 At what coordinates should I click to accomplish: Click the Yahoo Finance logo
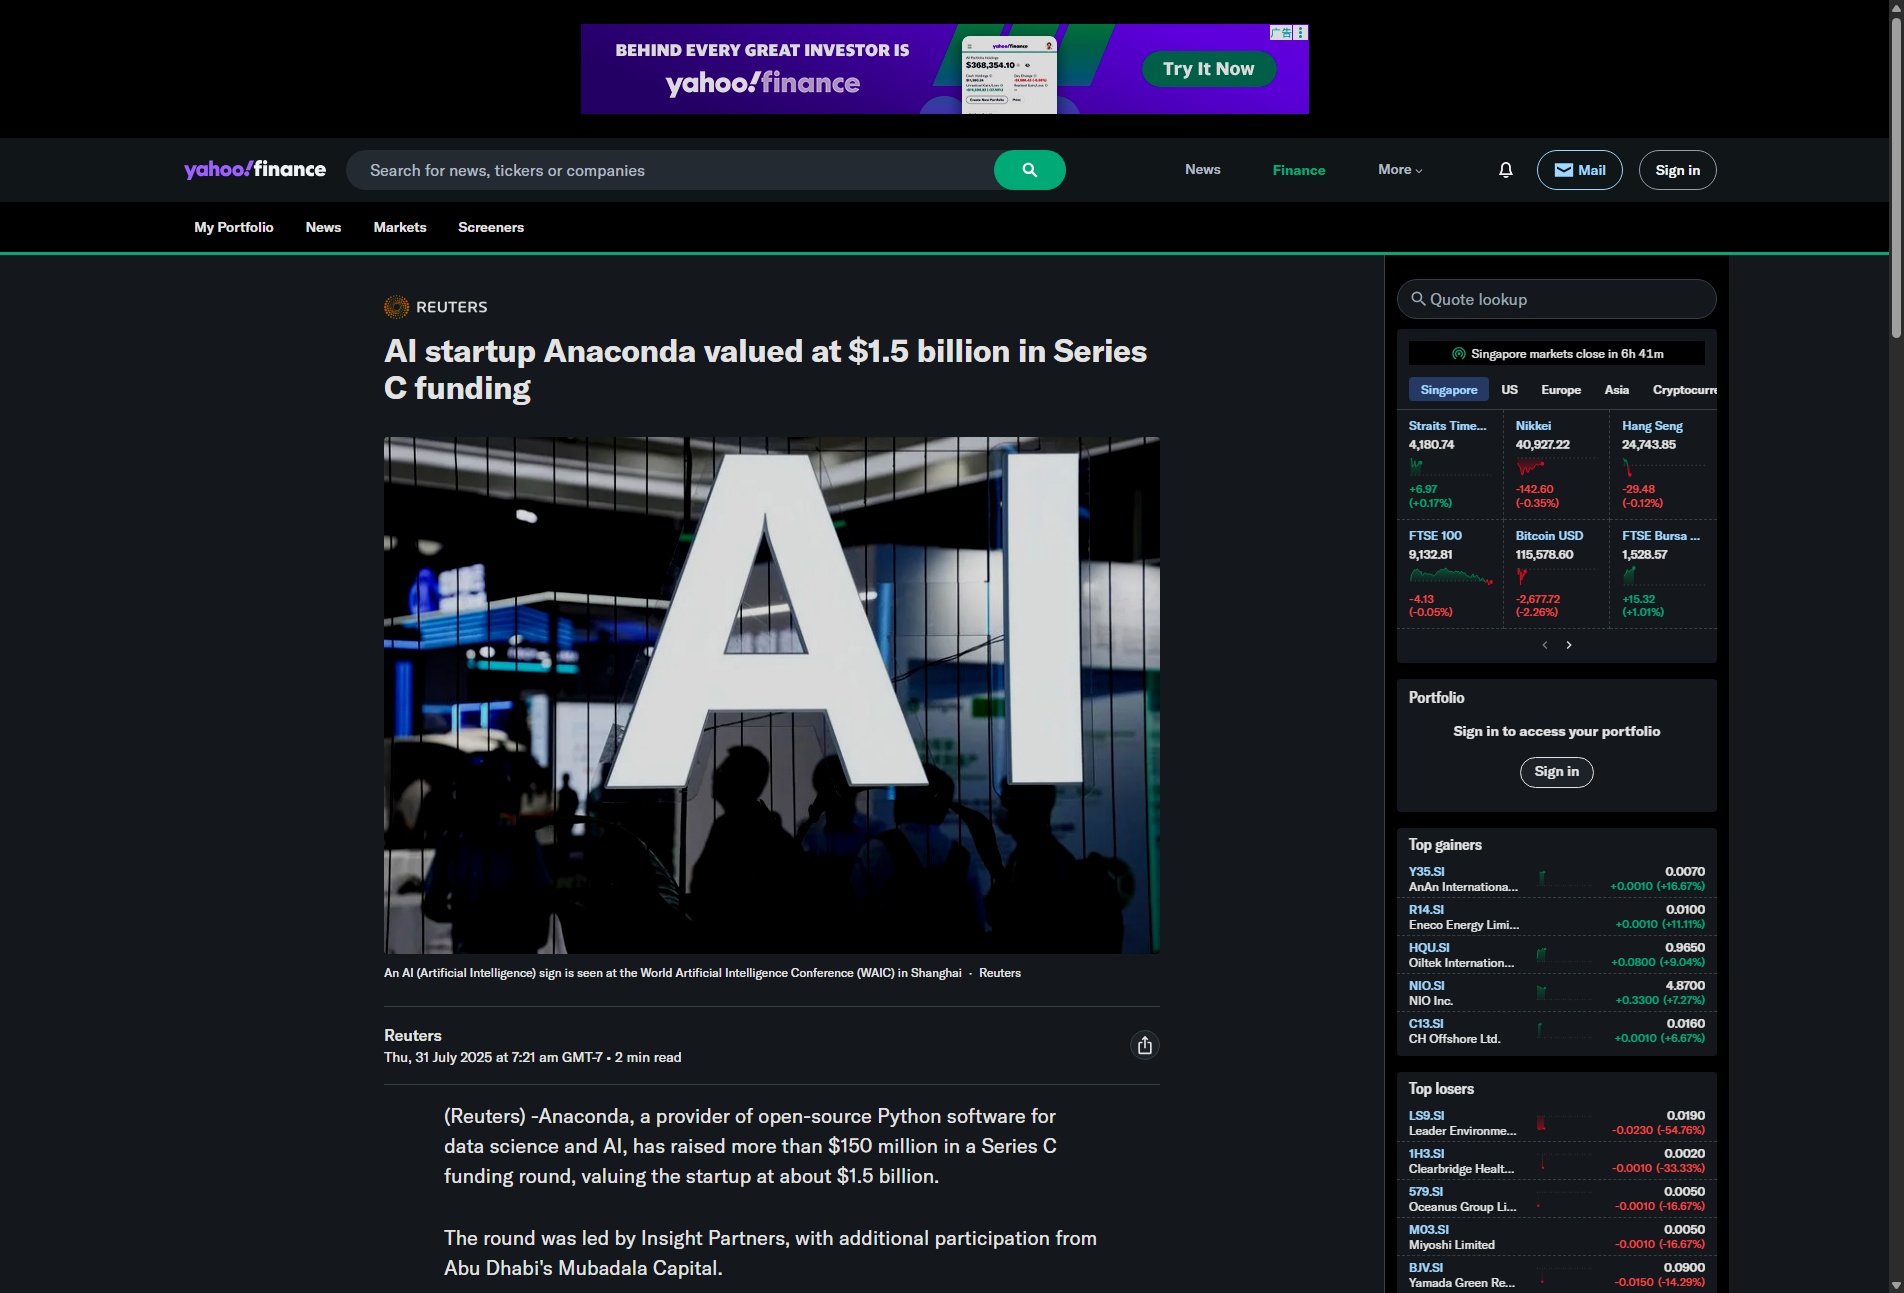tap(255, 169)
